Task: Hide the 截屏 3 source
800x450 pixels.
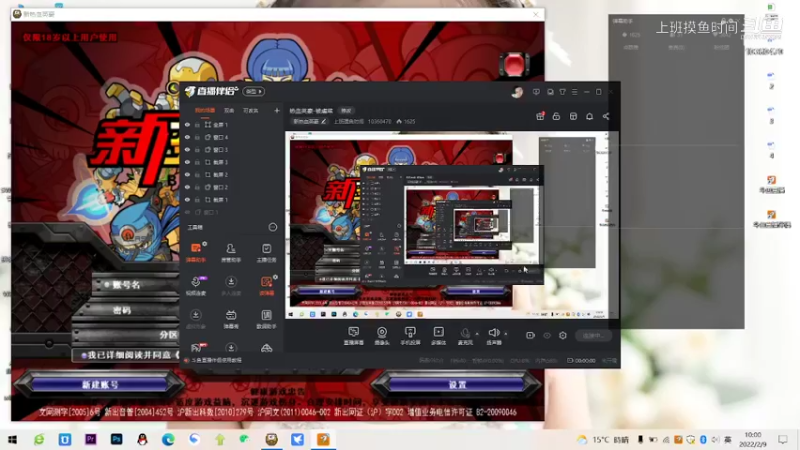Action: coord(187,162)
